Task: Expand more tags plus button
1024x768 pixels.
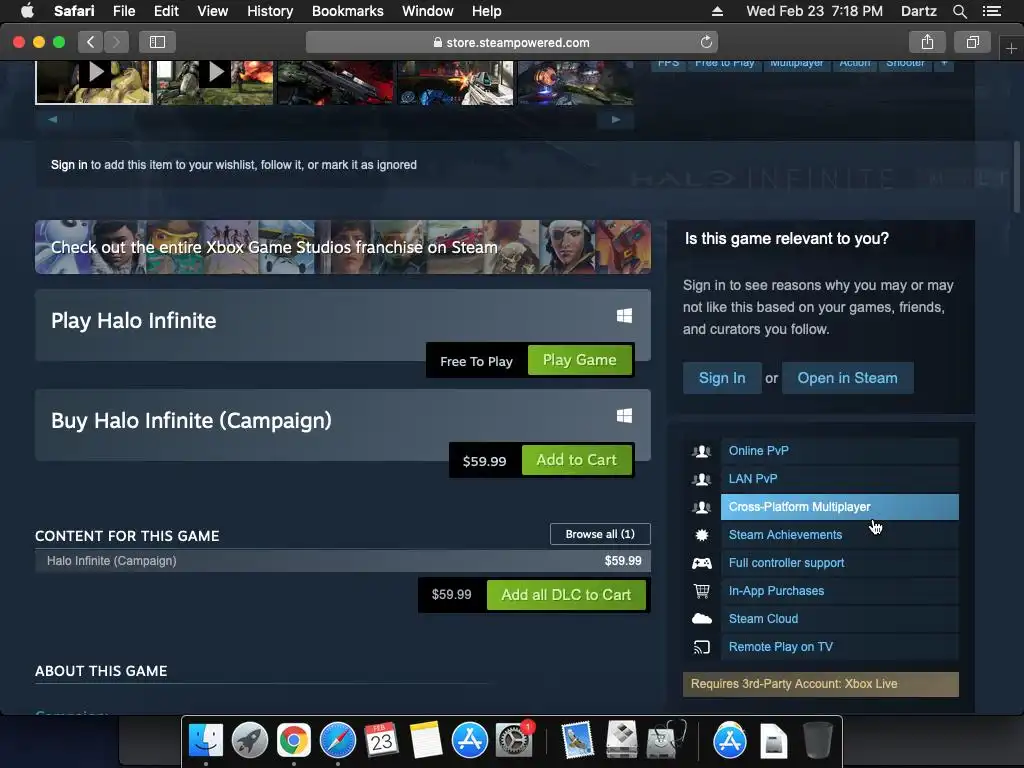Action: [944, 64]
